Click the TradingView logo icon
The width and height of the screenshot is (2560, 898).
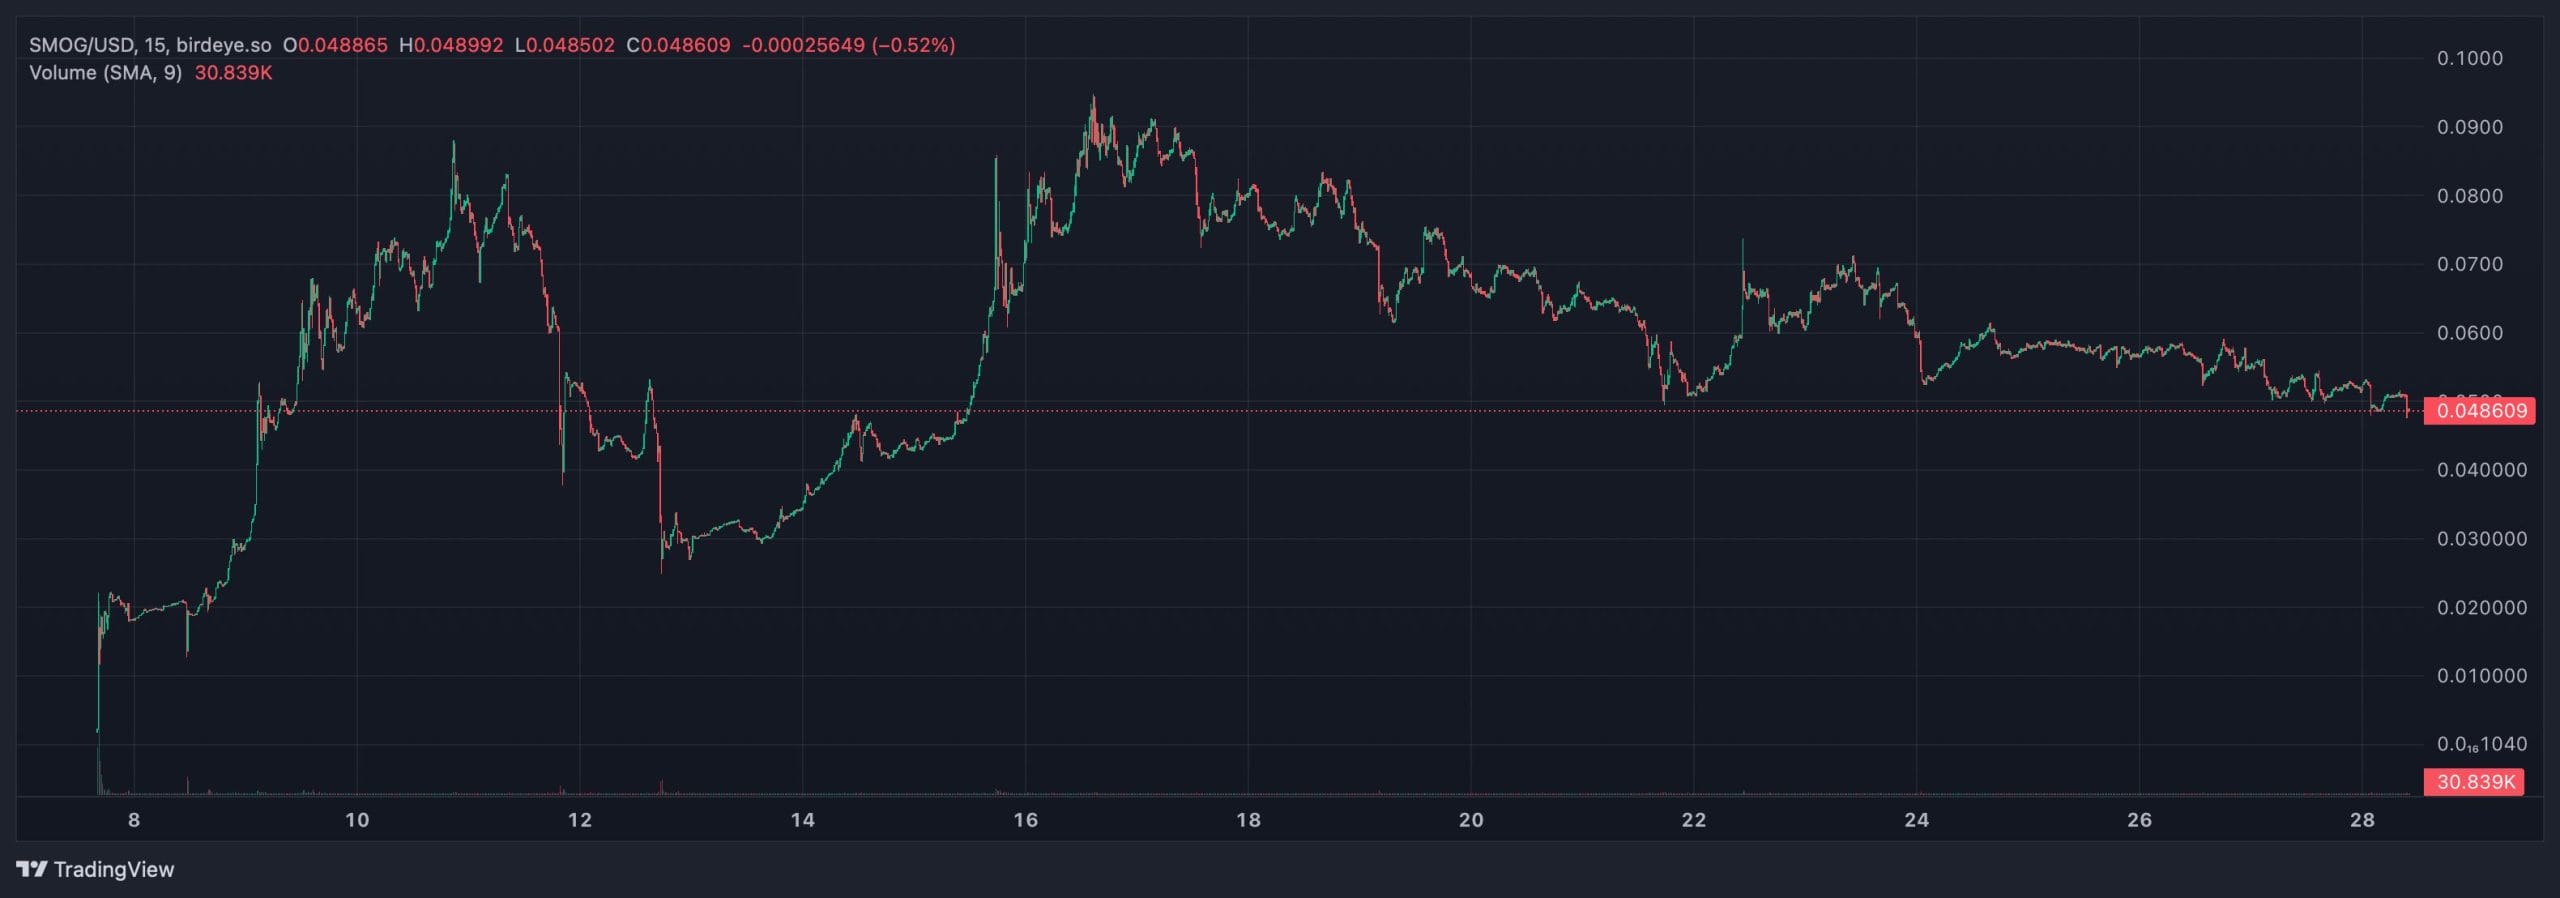[32, 869]
